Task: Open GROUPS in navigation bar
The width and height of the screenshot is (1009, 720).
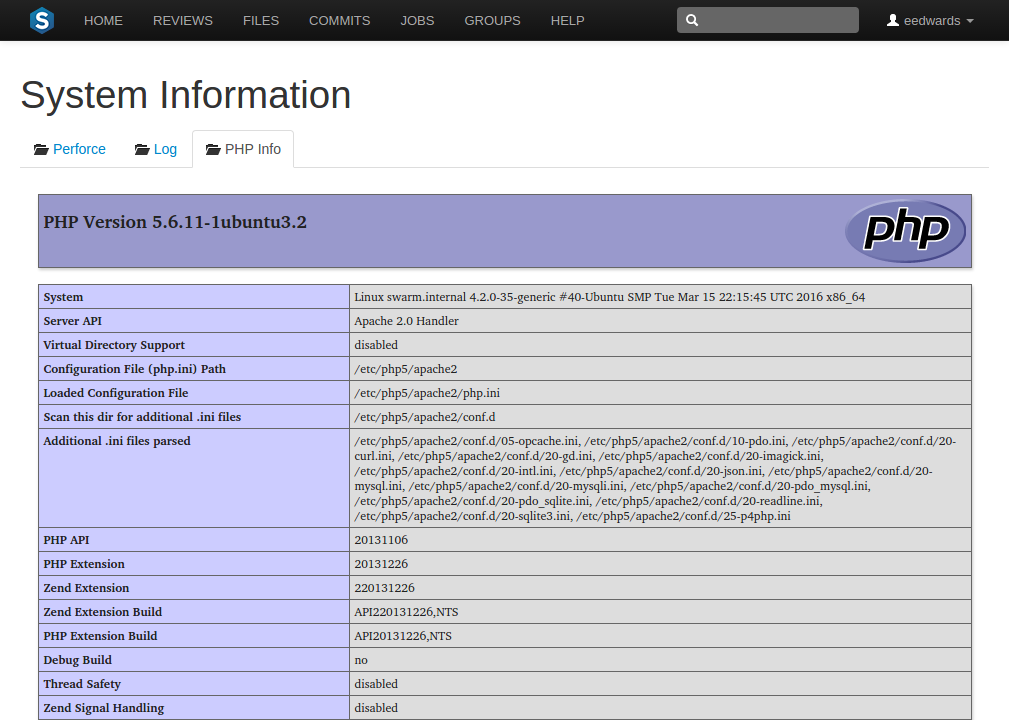Action: pyautogui.click(x=492, y=21)
